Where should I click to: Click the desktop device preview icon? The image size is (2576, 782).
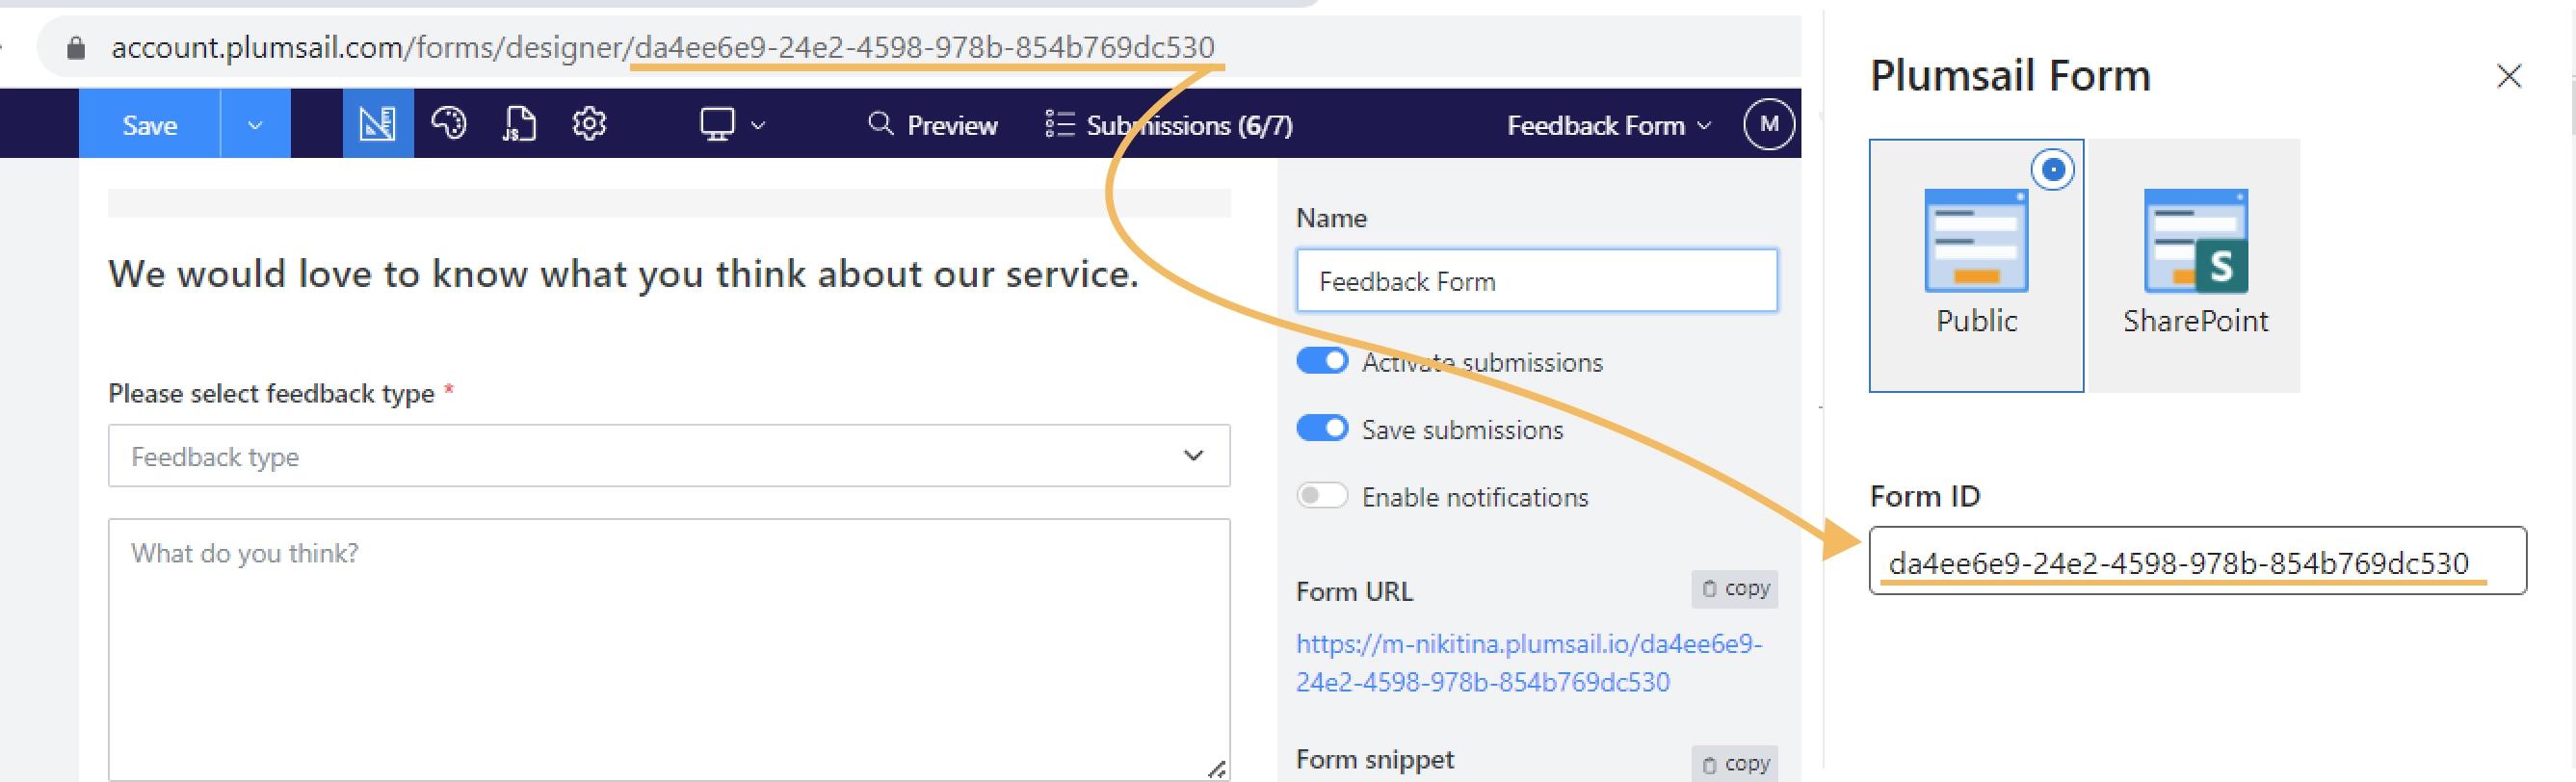(x=717, y=124)
